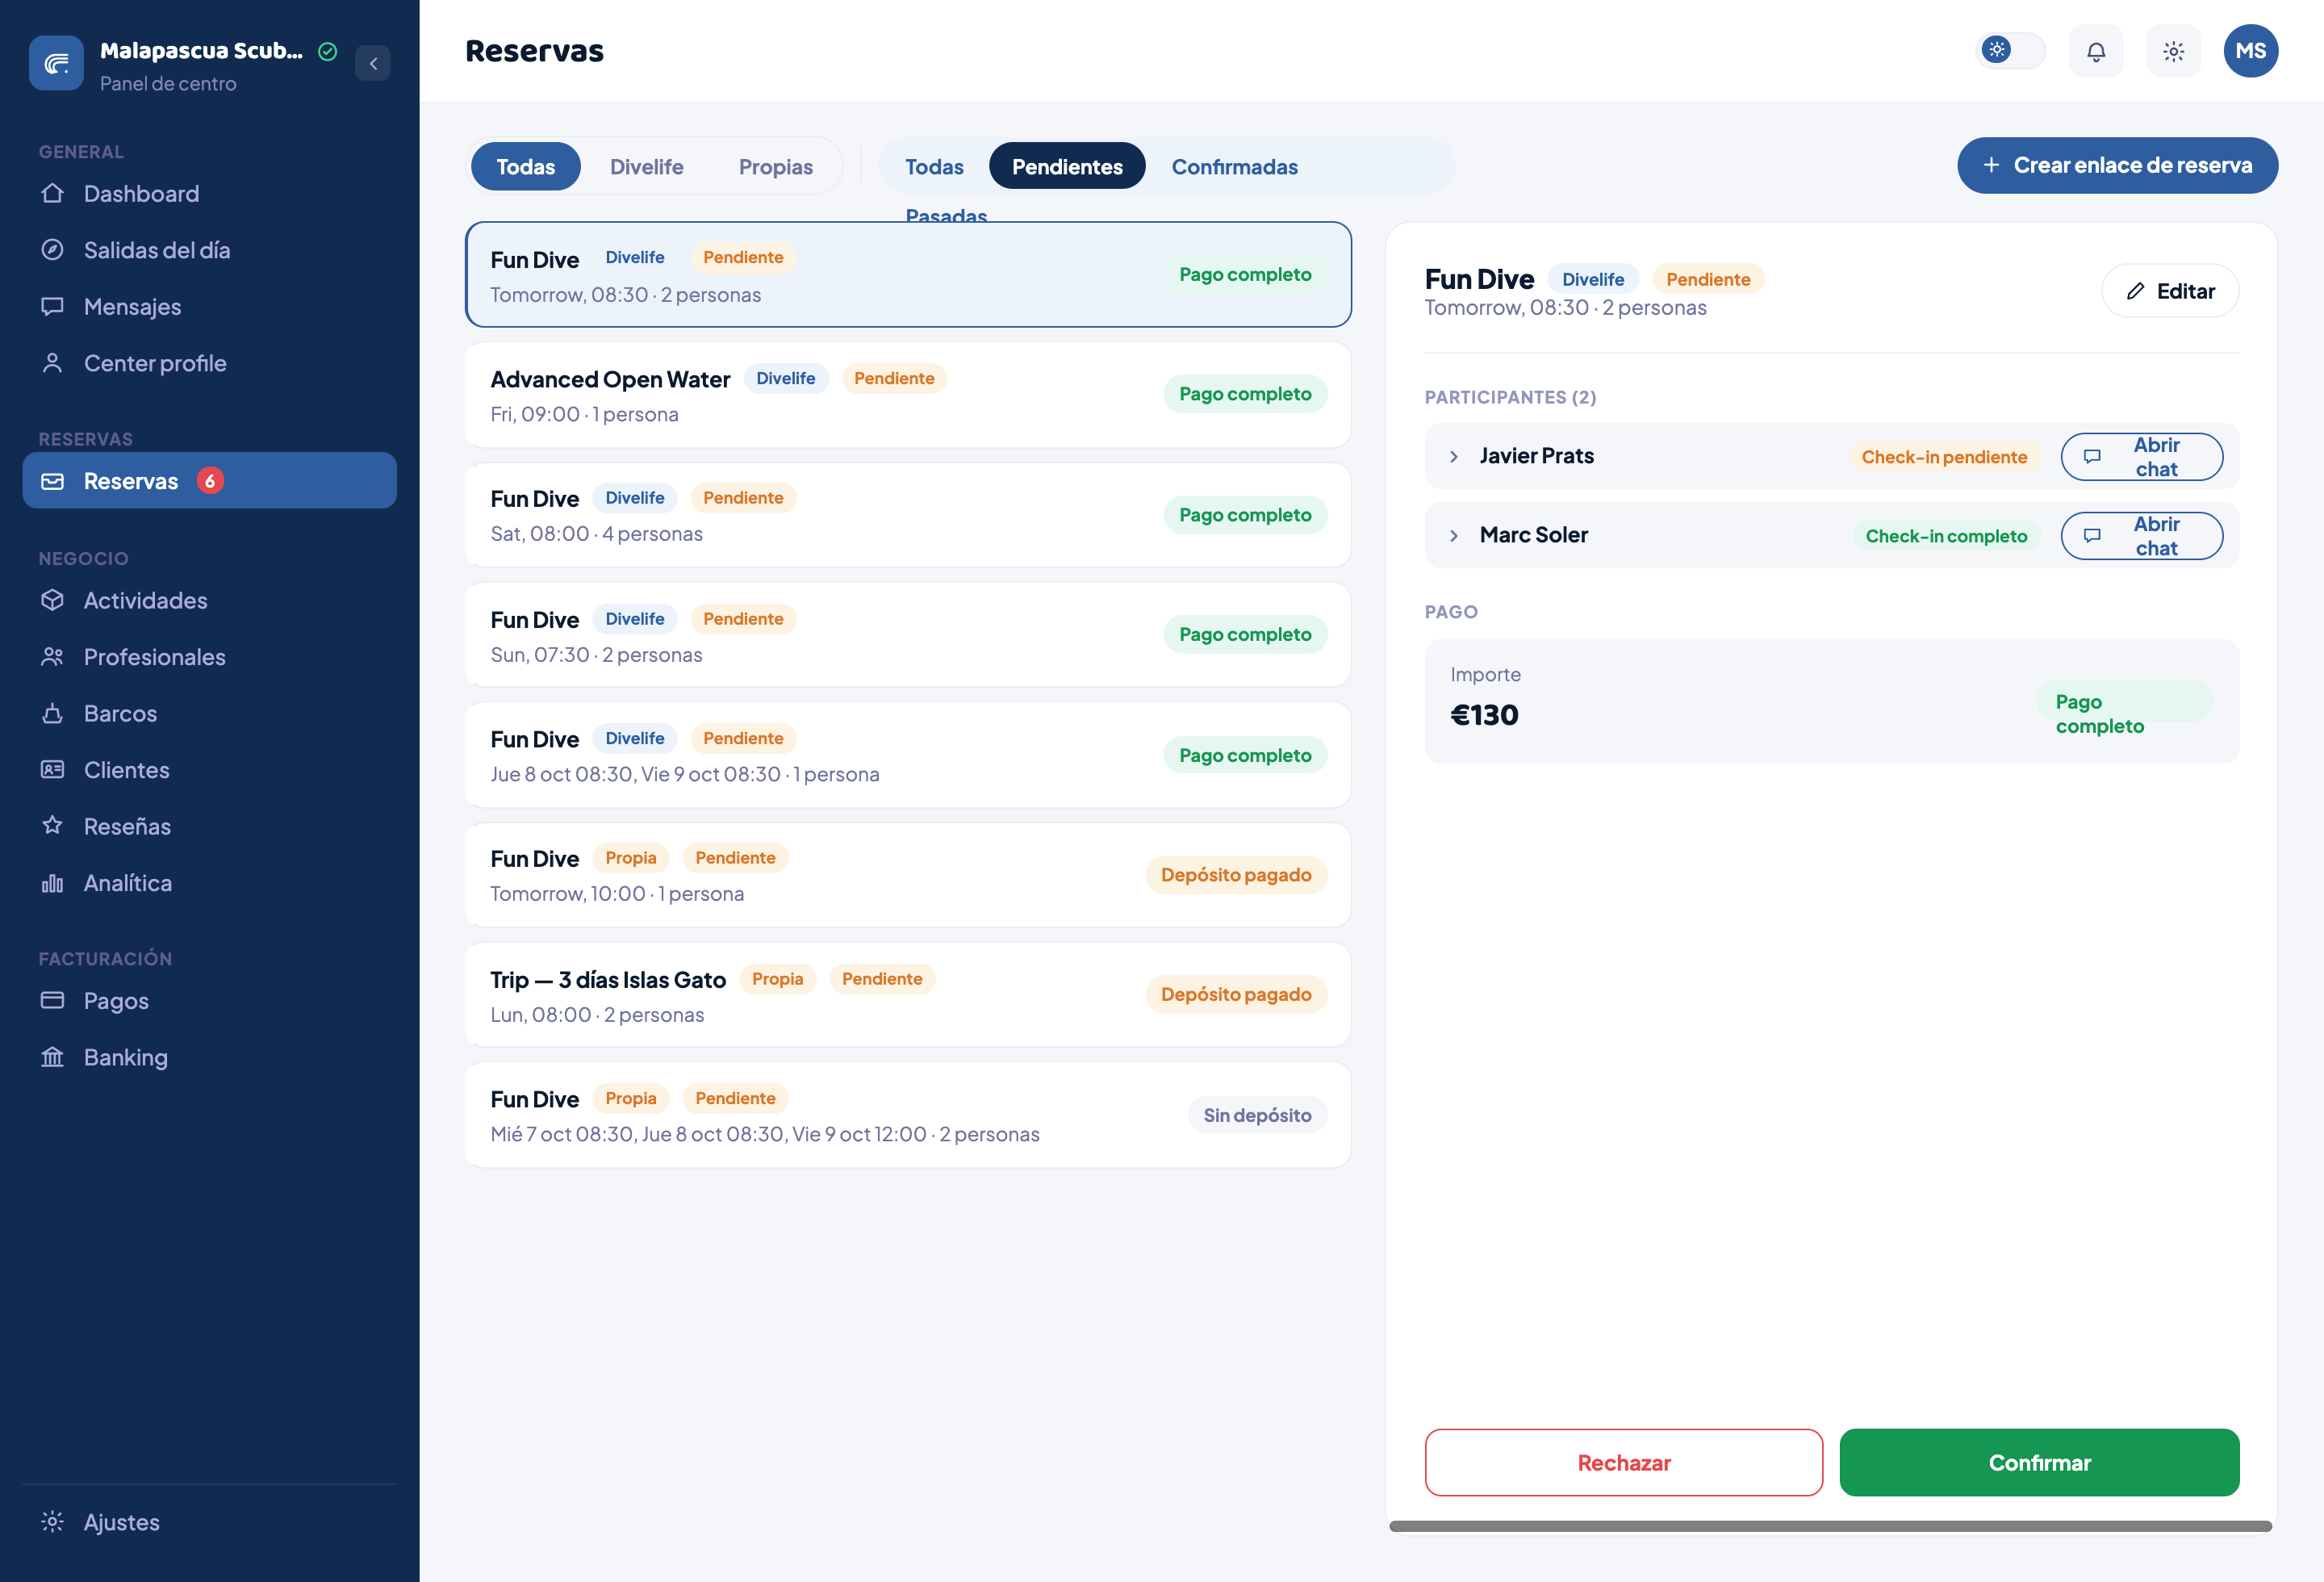Open Analítica in the sidebar
2324x1582 pixels.
pos(209,883)
